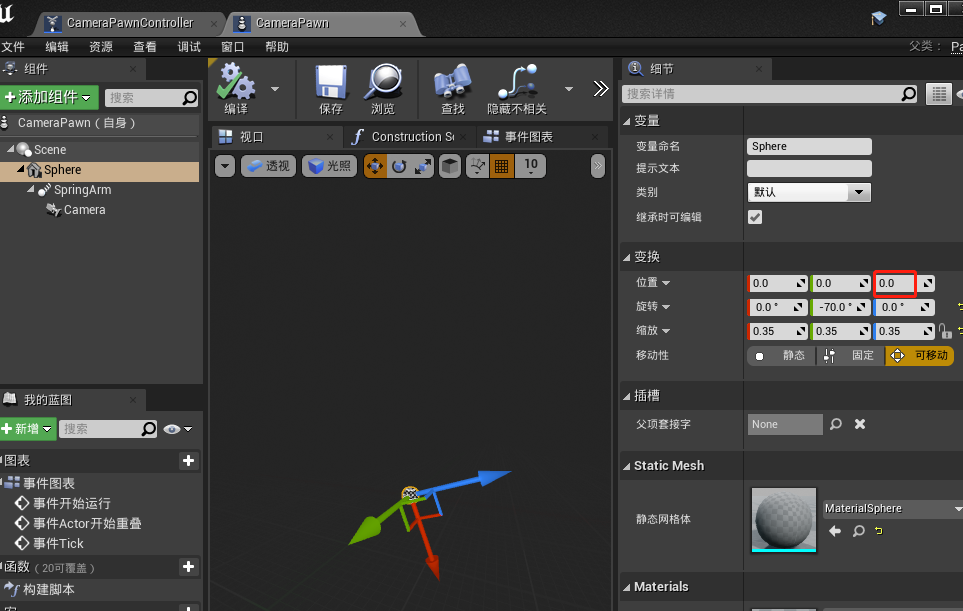This screenshot has width=963, height=611.
Task: Click the 变量命名 field containing Sphere
Action: tap(809, 146)
